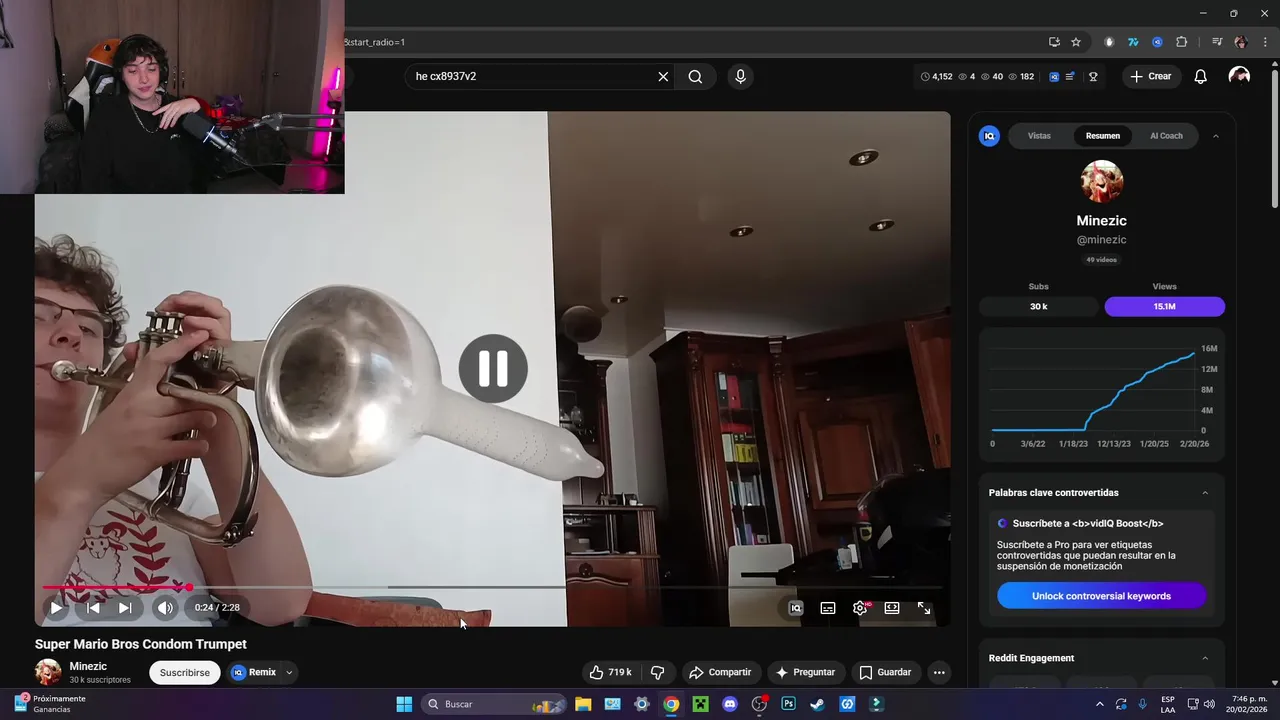The image size is (1280, 720).
Task: Click the play button in video controls
Action: (56, 607)
